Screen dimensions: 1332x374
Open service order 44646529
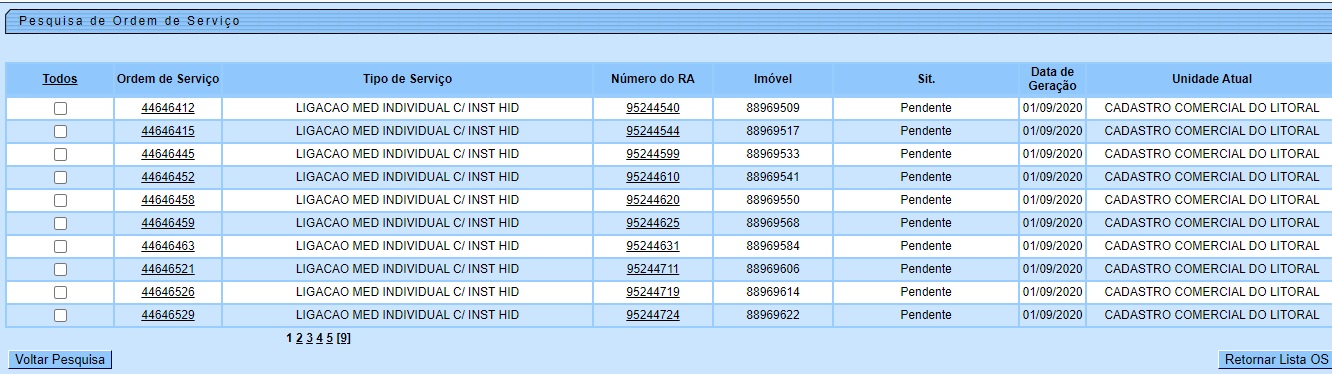point(168,315)
